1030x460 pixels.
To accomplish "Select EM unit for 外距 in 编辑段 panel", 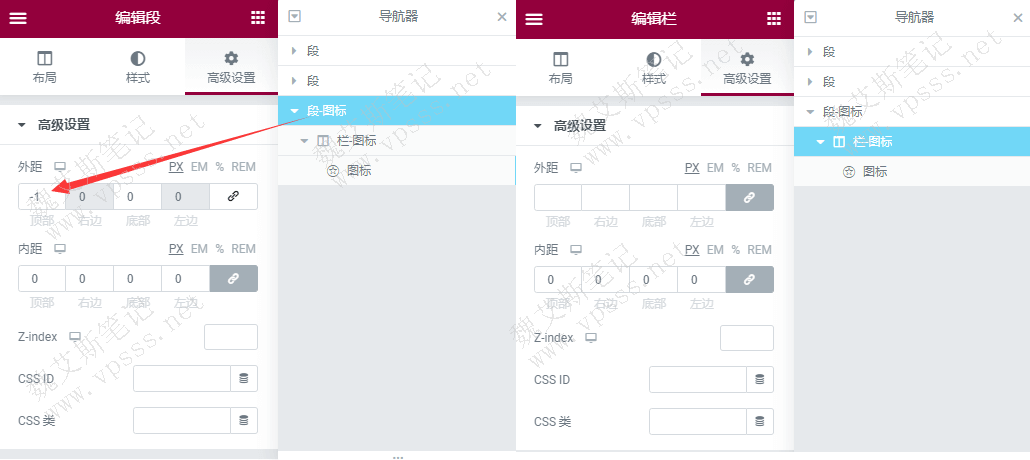I will click(199, 167).
